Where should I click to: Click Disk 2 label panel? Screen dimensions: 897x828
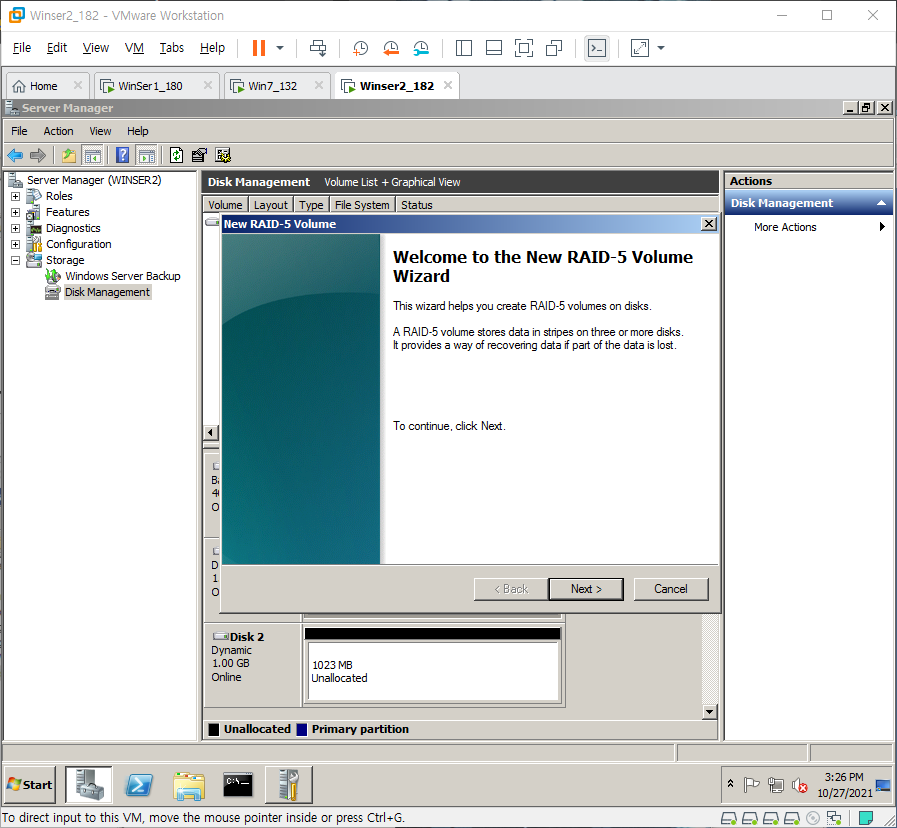pyautogui.click(x=252, y=665)
